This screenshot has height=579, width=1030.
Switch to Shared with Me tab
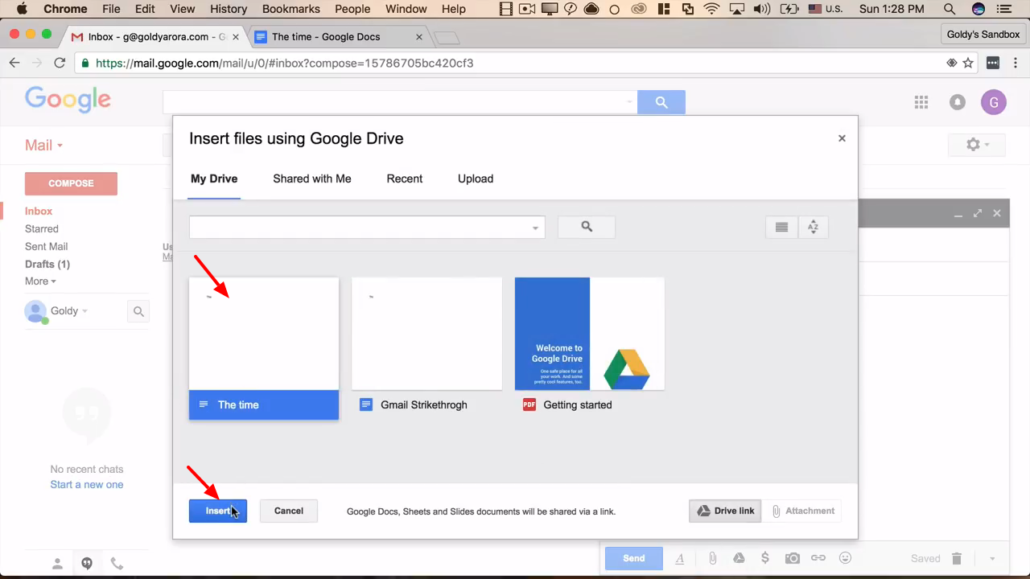312,179
